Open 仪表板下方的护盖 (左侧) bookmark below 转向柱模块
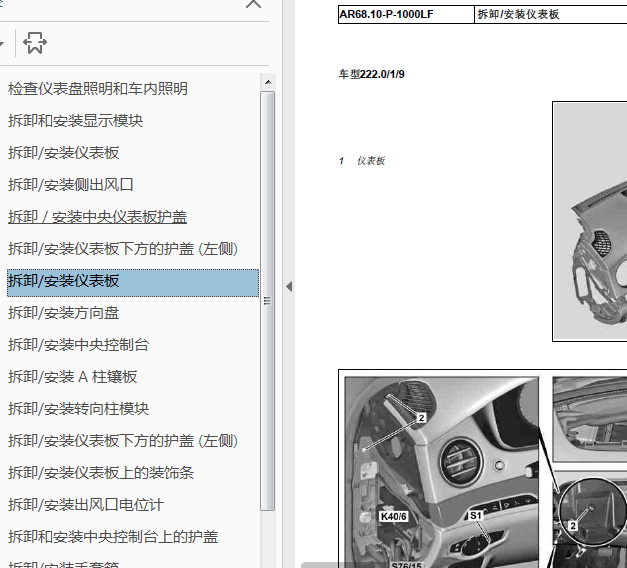The image size is (627, 568). click(x=123, y=440)
